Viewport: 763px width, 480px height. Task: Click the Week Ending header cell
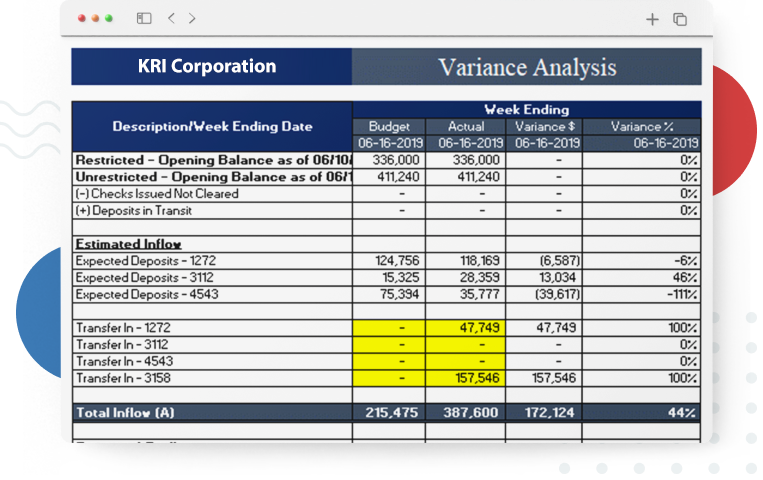[x=527, y=110]
